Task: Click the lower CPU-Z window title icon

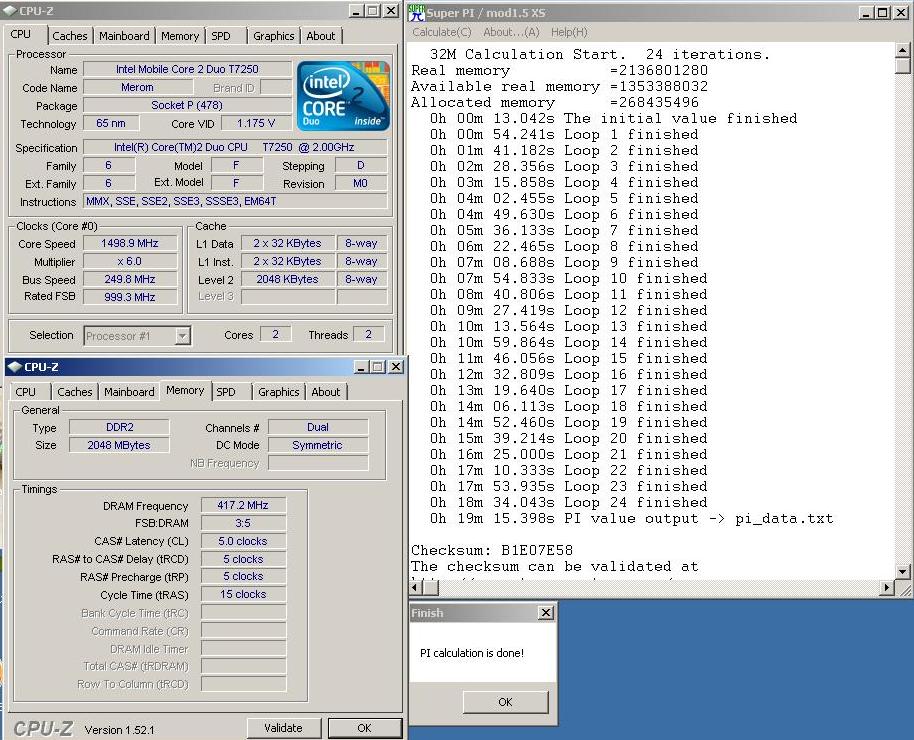Action: [x=15, y=367]
